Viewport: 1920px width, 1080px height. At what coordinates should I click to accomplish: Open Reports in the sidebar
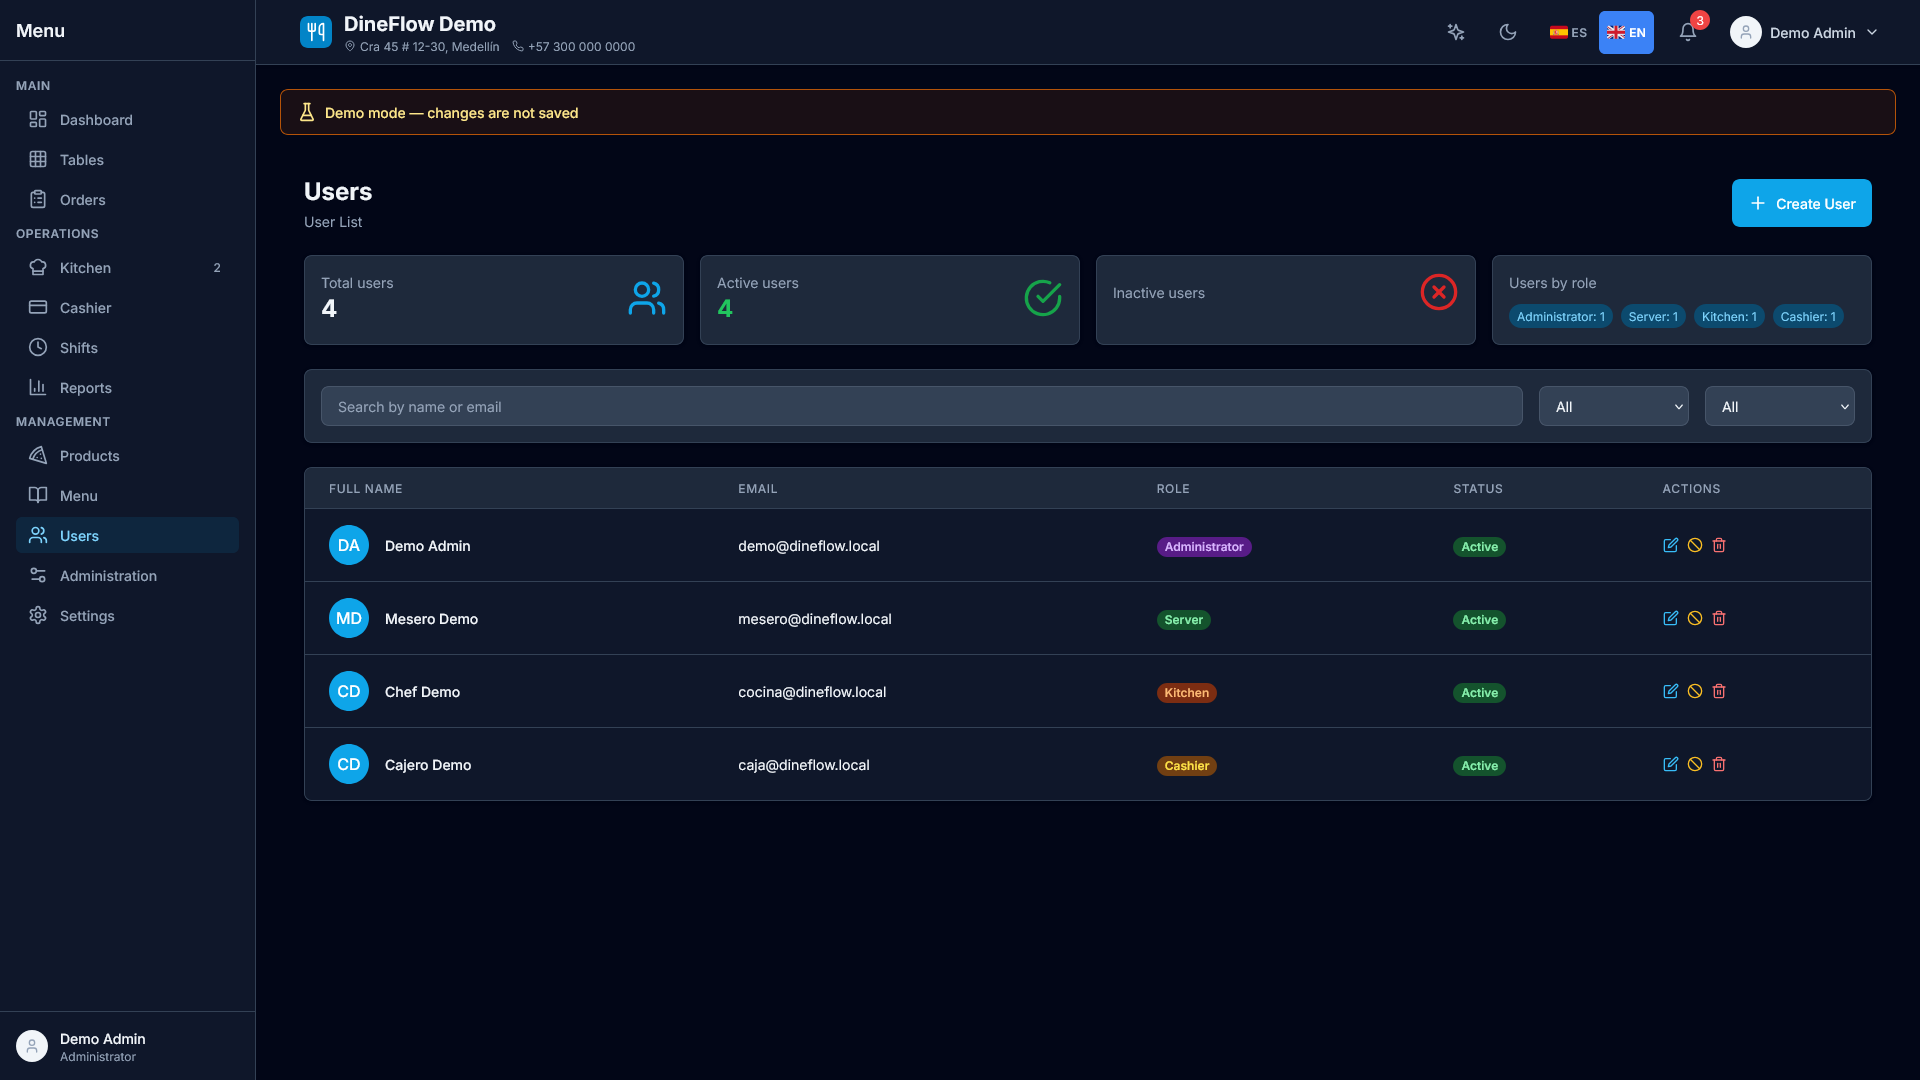coord(127,387)
